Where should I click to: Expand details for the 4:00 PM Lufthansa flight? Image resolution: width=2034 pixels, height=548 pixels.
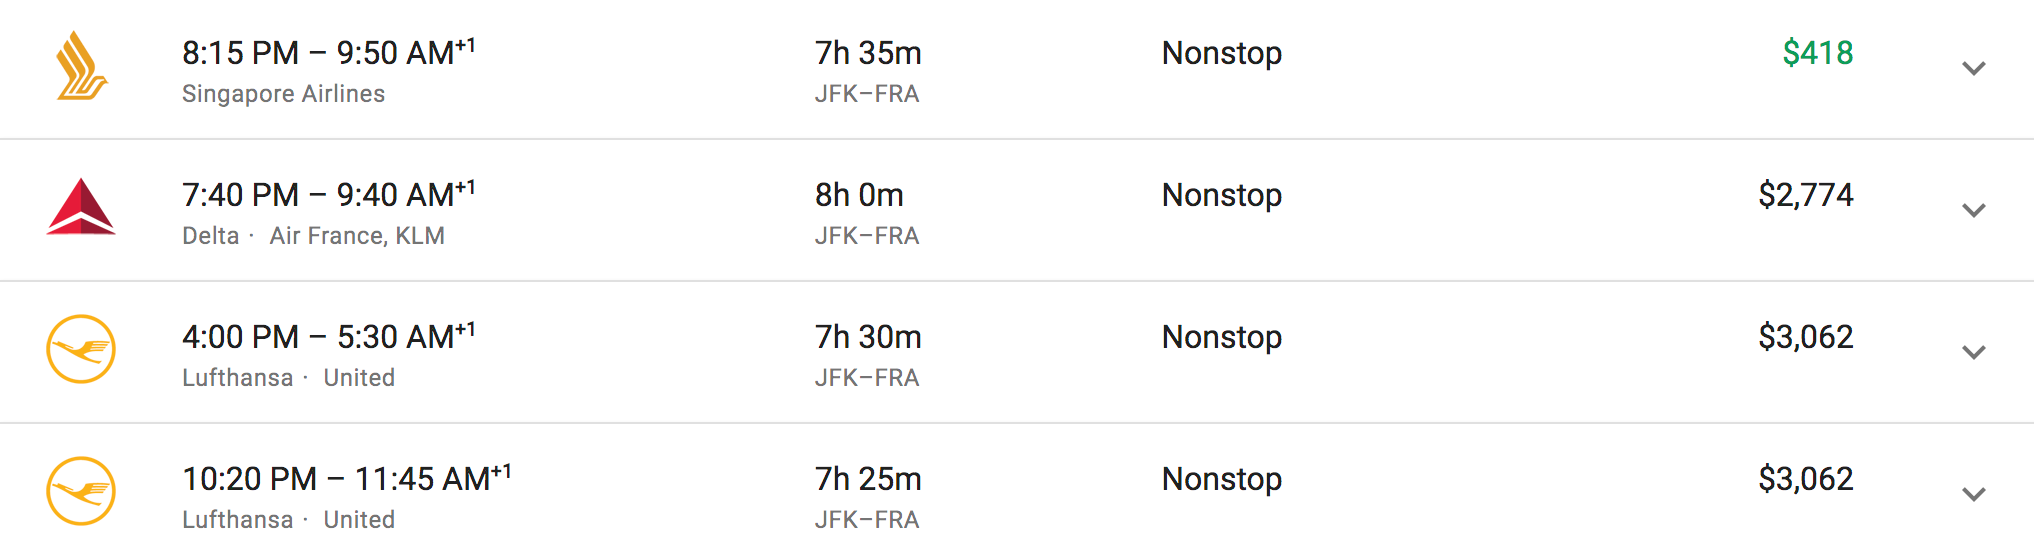pos(1973,352)
